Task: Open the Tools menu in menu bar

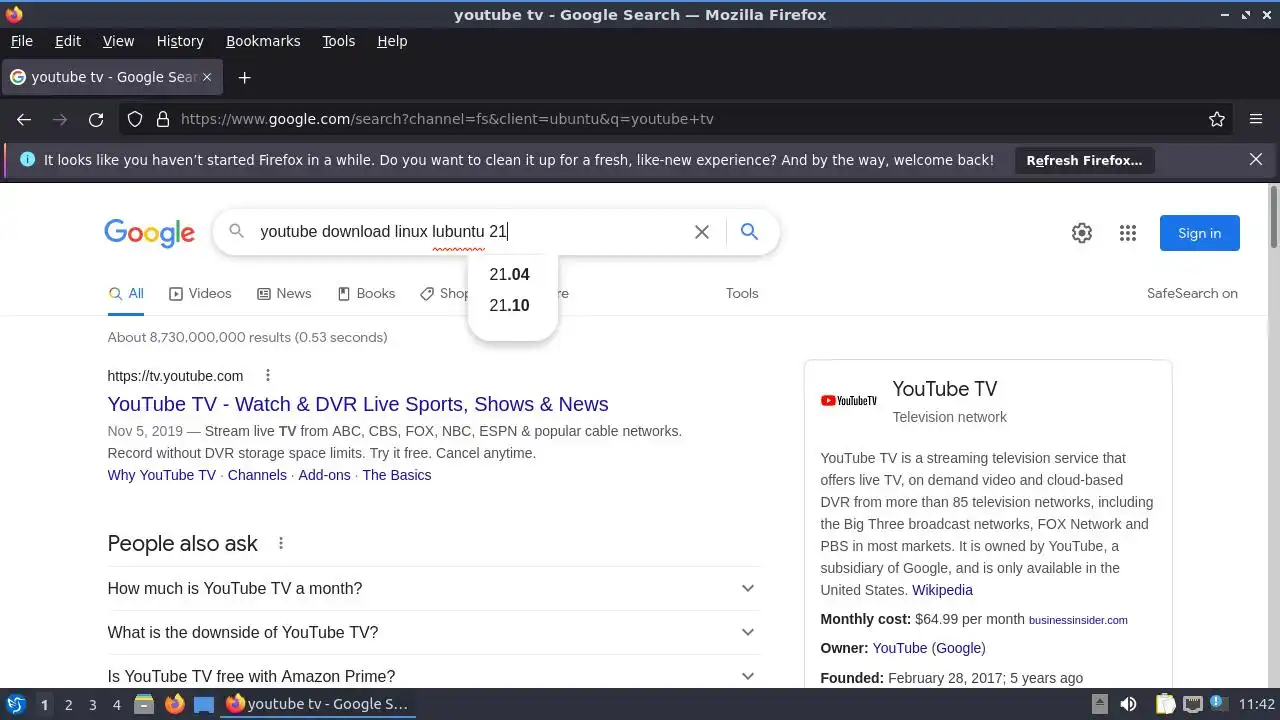Action: [x=338, y=41]
